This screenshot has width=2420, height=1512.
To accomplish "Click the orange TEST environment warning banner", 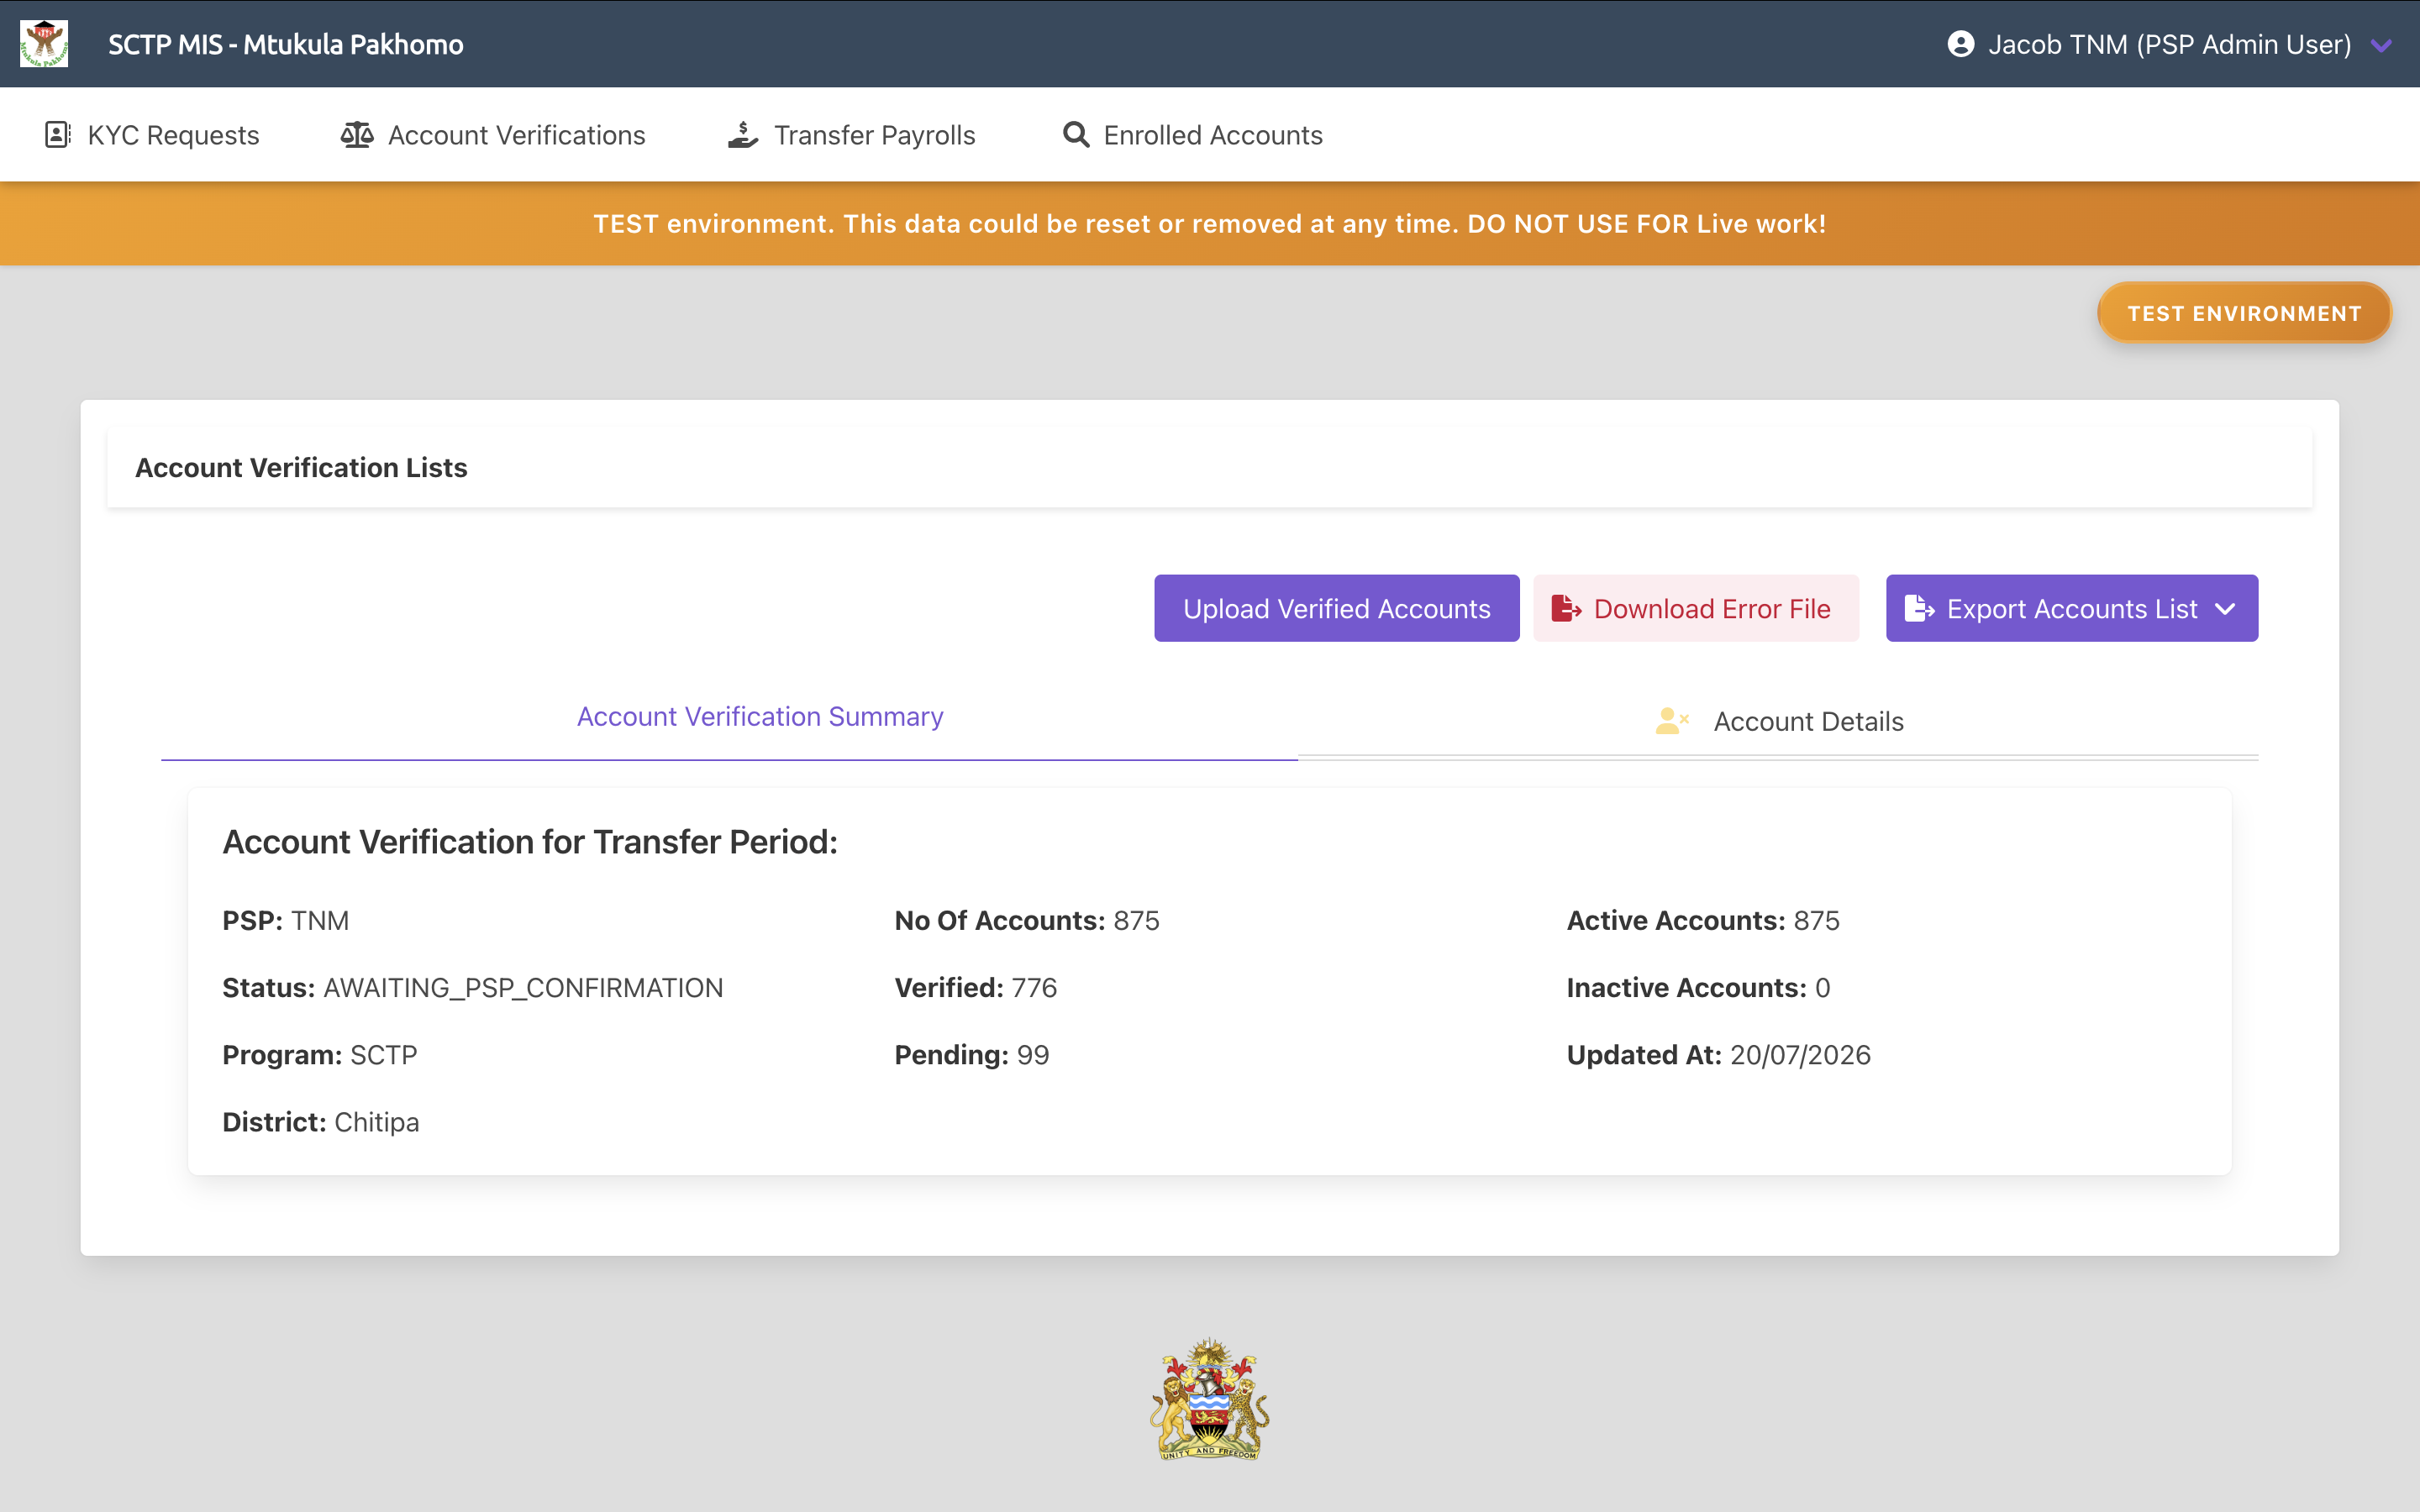I will [x=1210, y=223].
